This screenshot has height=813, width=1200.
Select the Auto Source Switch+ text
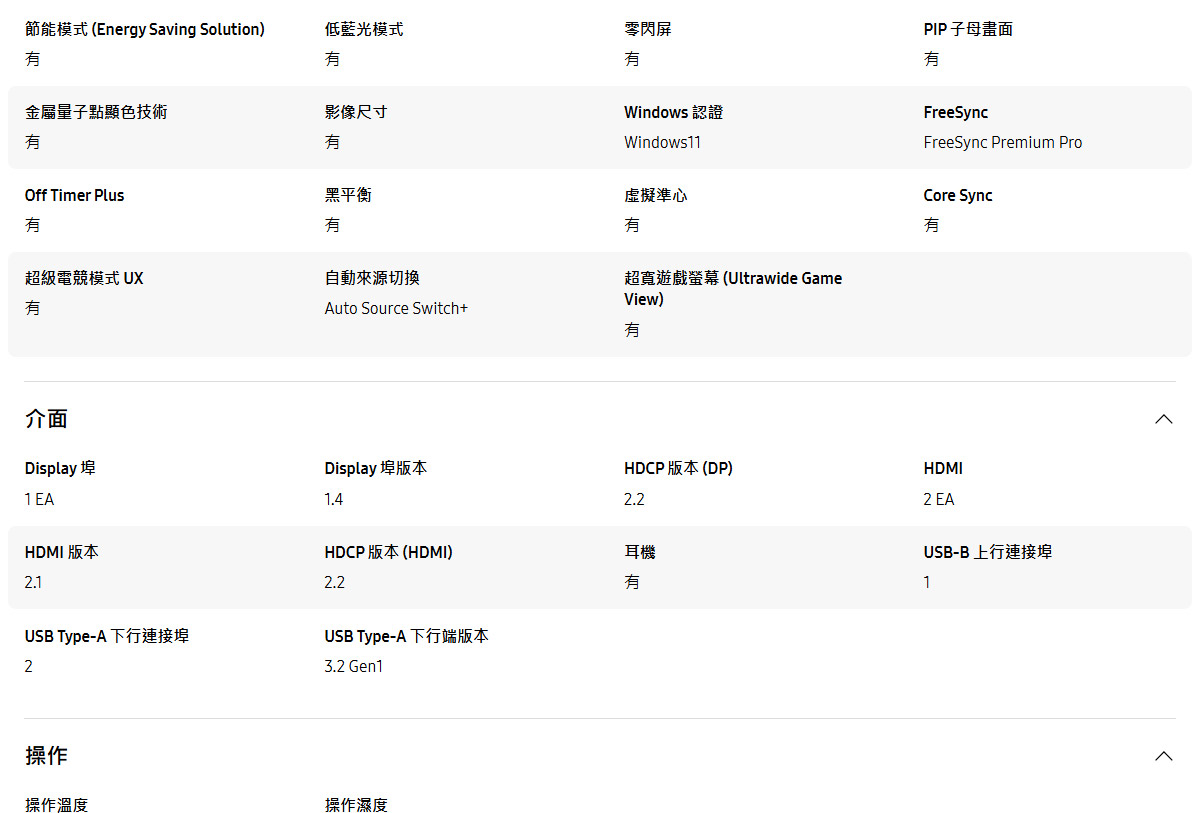pyautogui.click(x=396, y=308)
